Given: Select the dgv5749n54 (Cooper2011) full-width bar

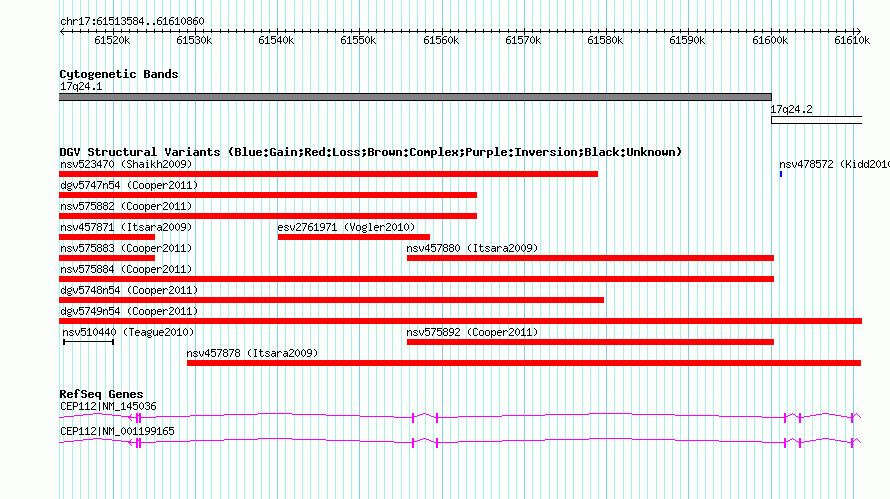Looking at the screenshot, I should click(460, 321).
